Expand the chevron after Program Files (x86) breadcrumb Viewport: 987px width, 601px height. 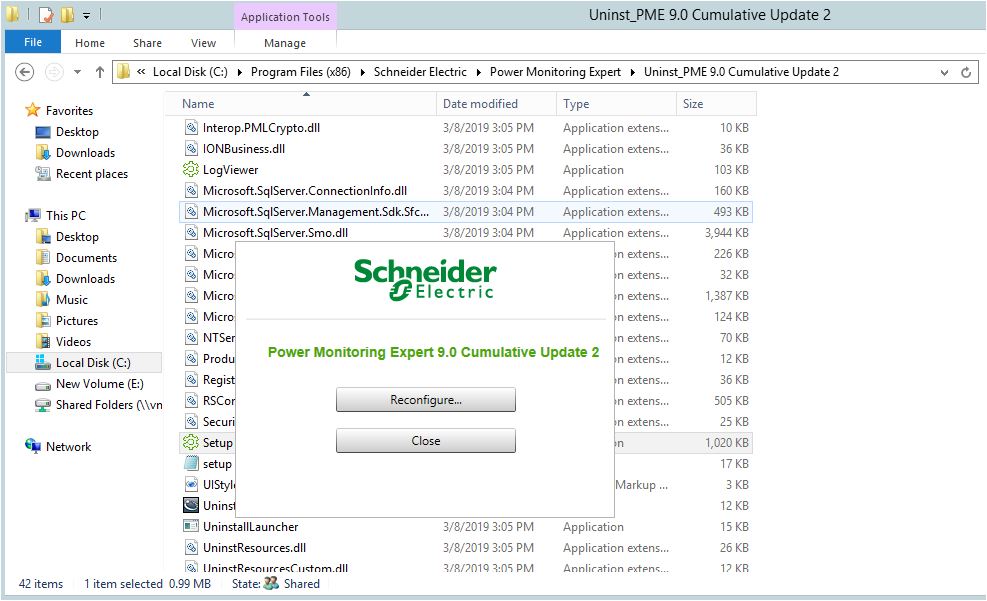(x=363, y=72)
